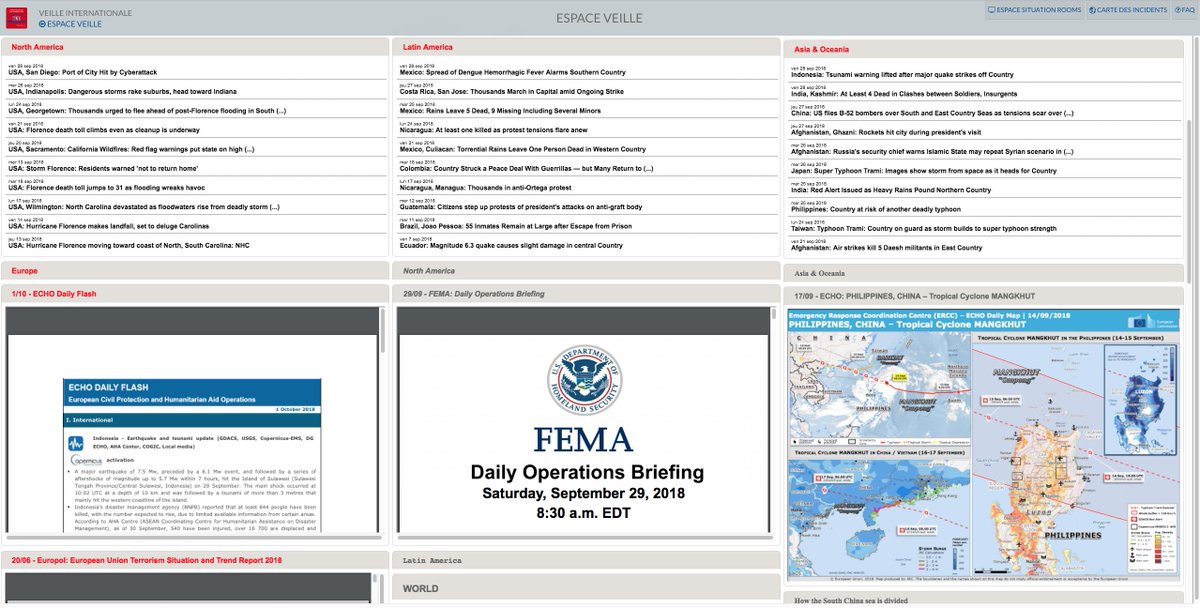Open India Red Alert heavy rains headline
Screen dimensions: 1200x608
tap(891, 190)
